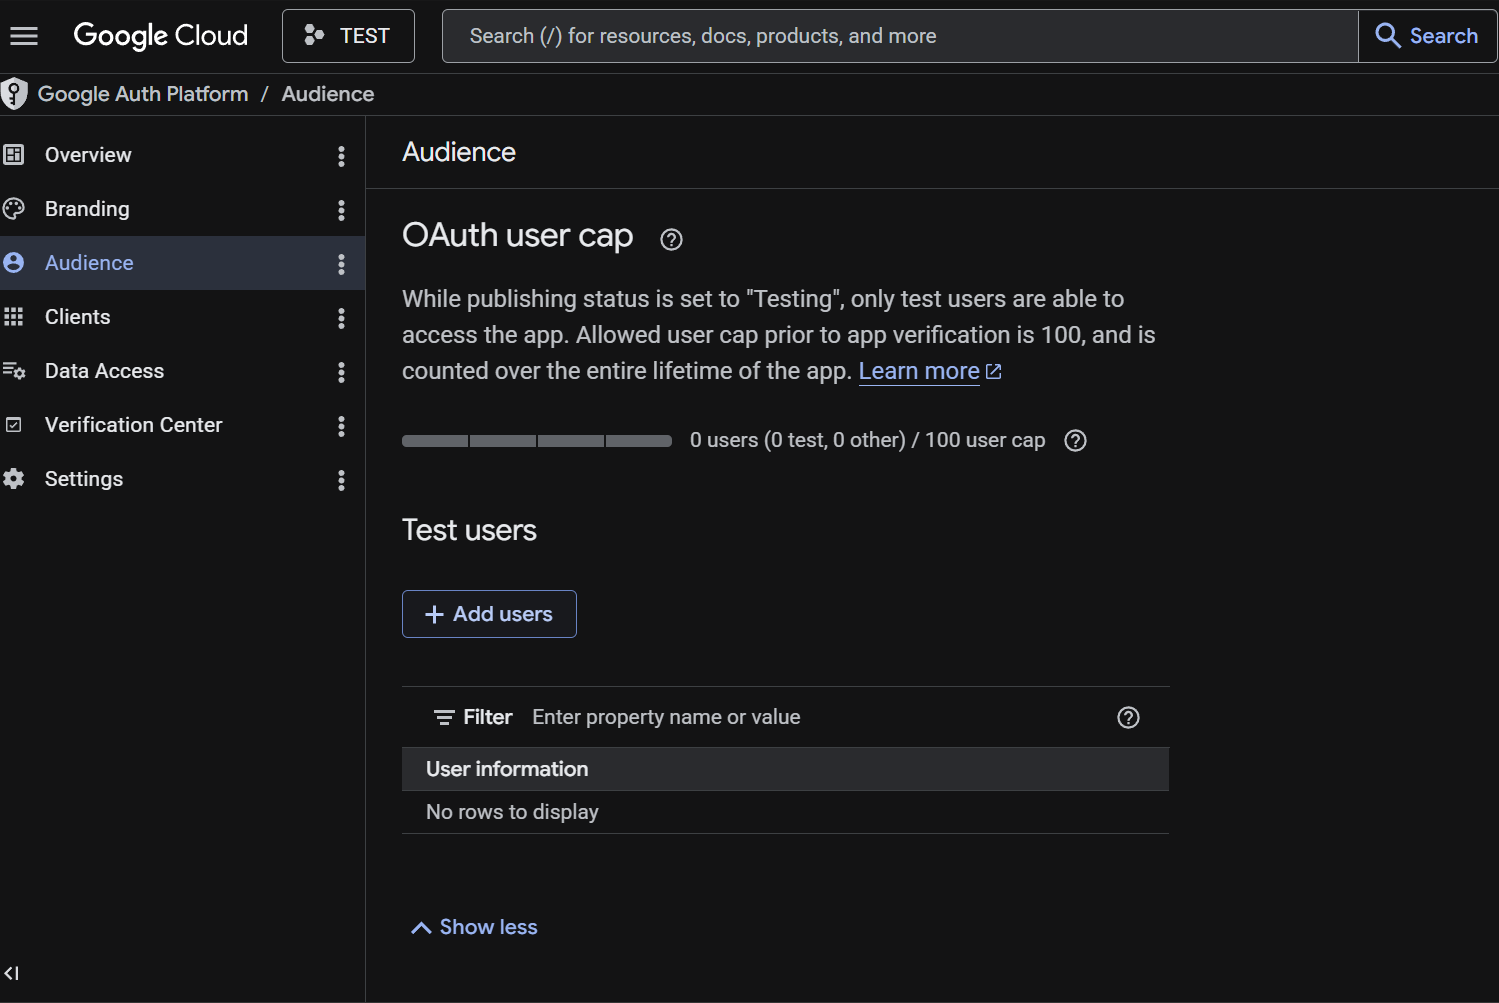Click help icon beside OAuth user cap heading
This screenshot has height=1003, width=1499.
click(672, 239)
